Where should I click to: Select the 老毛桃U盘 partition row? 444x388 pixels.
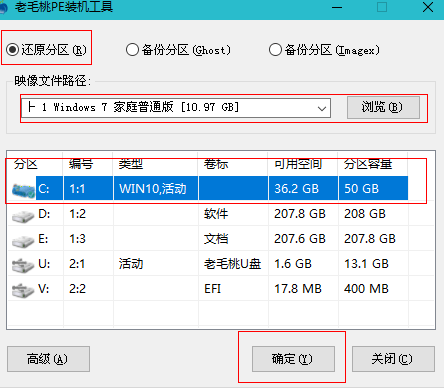click(221, 264)
